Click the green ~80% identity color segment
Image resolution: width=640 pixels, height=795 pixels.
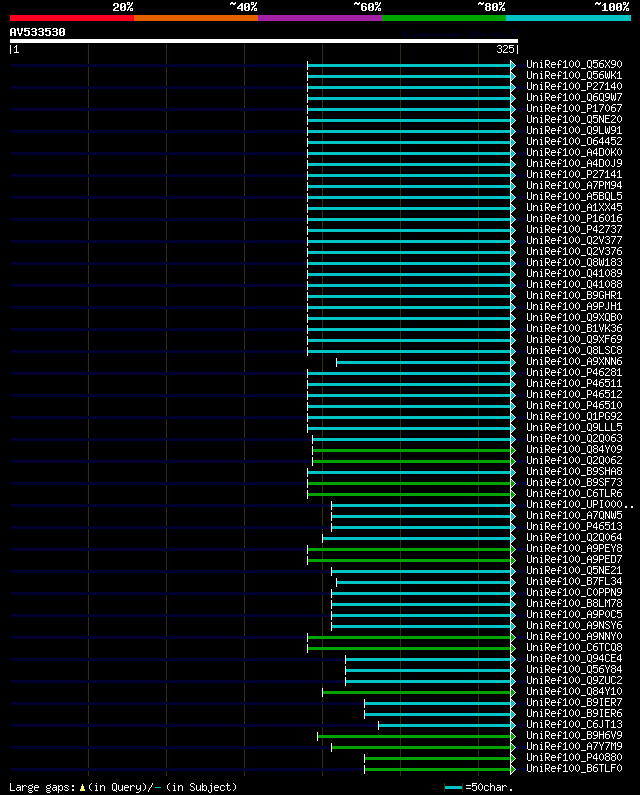(444, 18)
